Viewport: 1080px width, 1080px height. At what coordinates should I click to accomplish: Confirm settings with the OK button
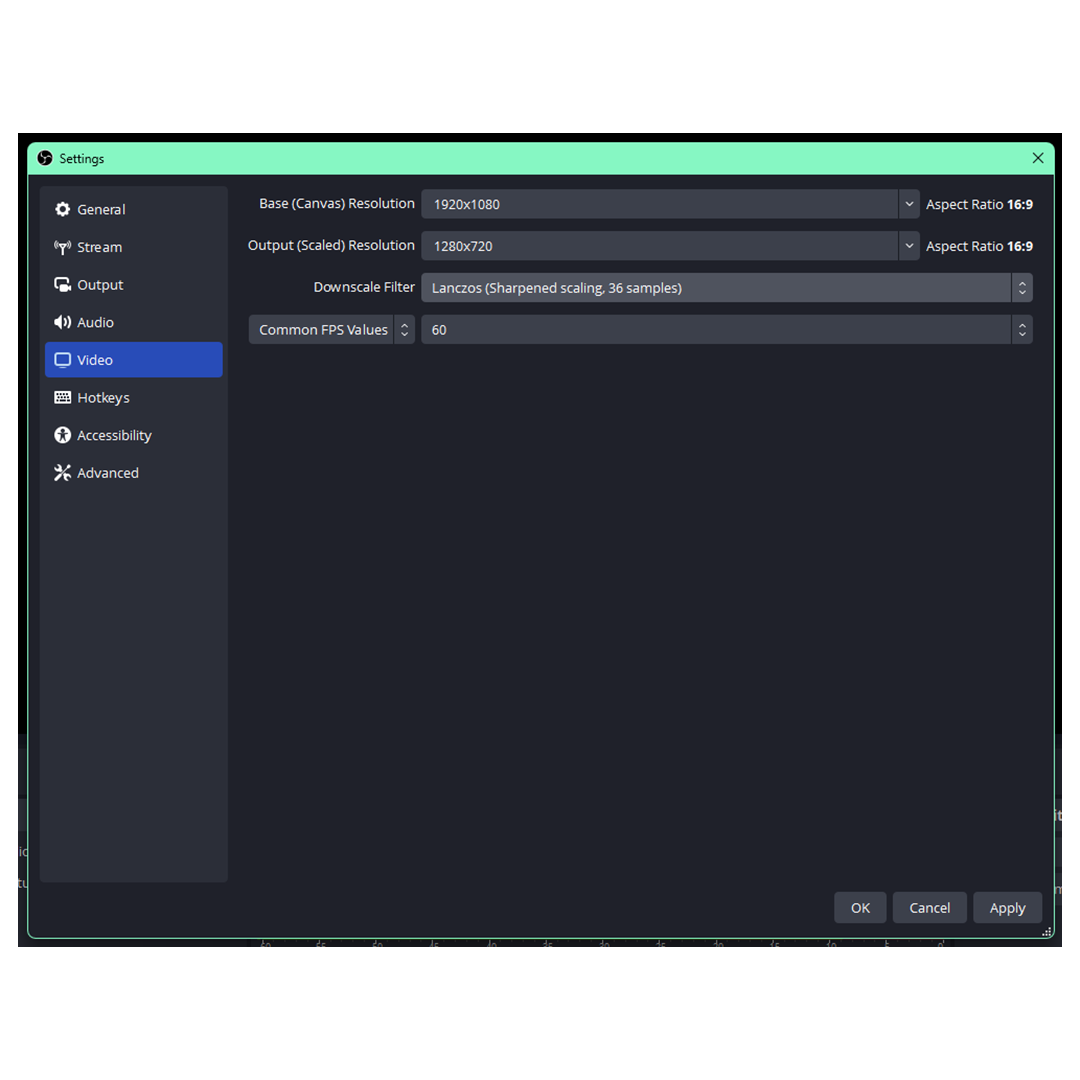coord(860,907)
